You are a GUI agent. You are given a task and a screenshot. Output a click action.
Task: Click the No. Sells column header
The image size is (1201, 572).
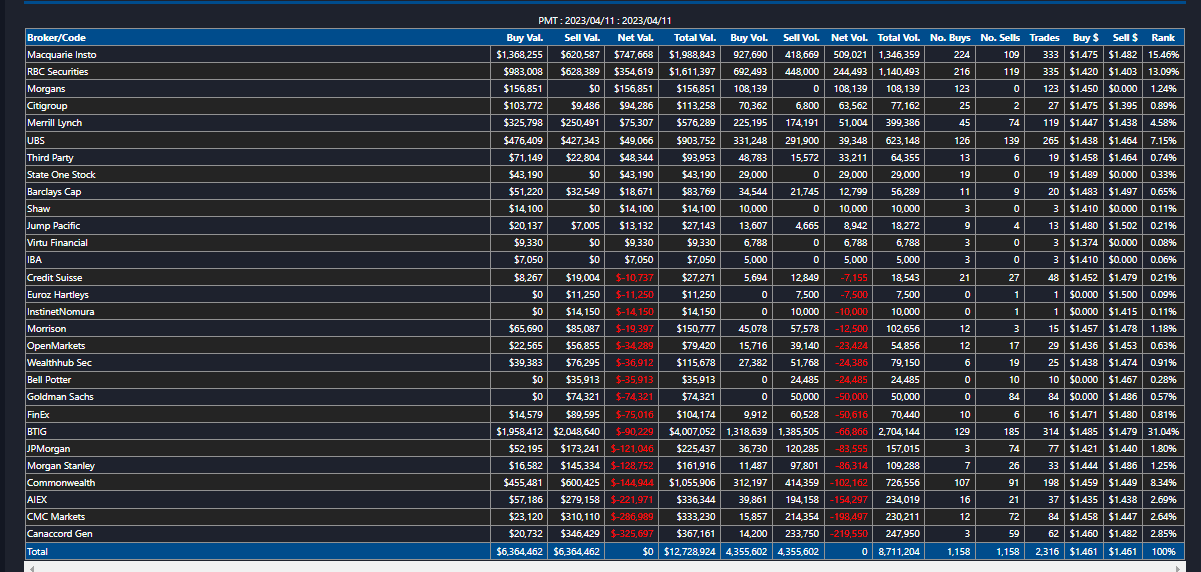tap(1000, 37)
